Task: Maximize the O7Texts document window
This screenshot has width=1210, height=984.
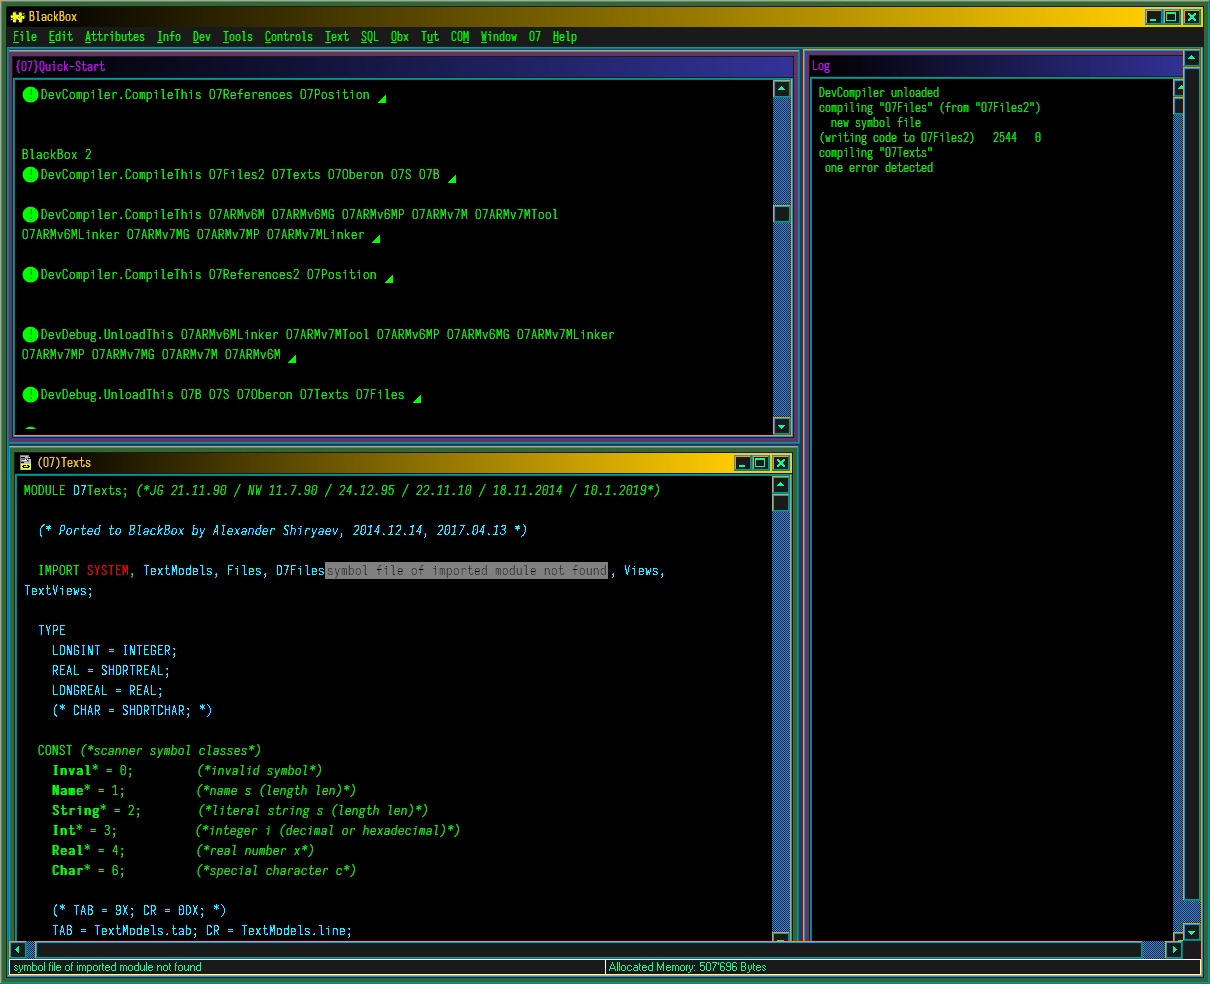Action: (760, 463)
